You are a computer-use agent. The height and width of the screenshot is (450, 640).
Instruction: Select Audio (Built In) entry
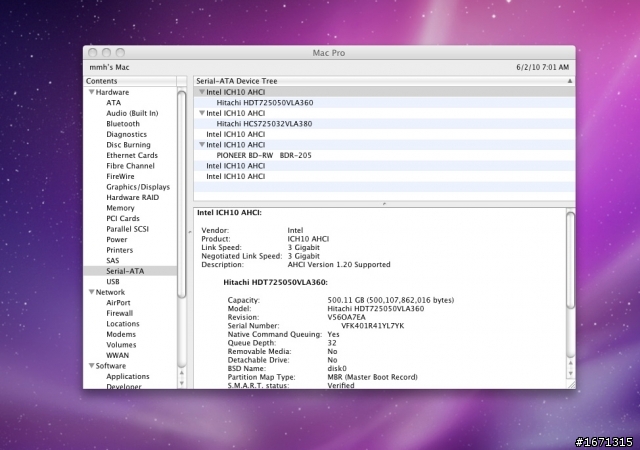click(x=132, y=113)
